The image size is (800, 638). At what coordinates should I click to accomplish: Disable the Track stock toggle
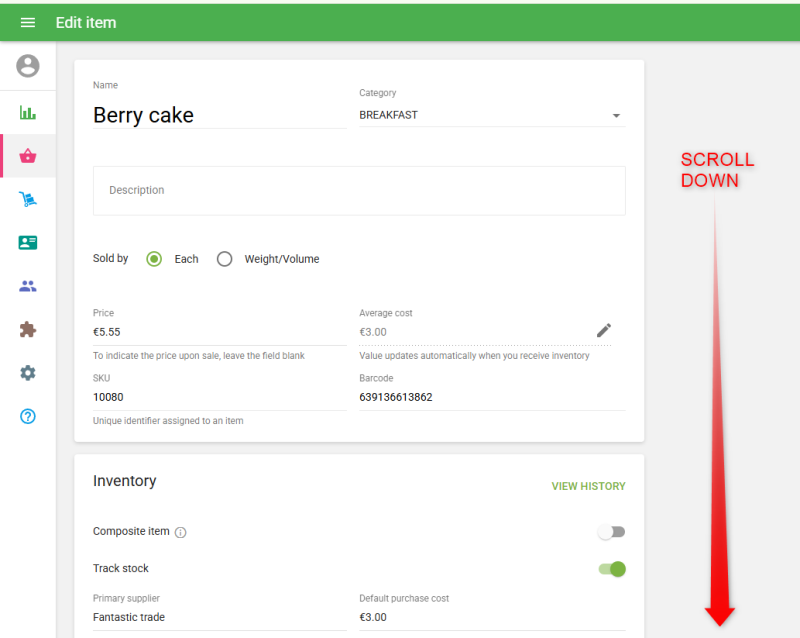tap(611, 569)
